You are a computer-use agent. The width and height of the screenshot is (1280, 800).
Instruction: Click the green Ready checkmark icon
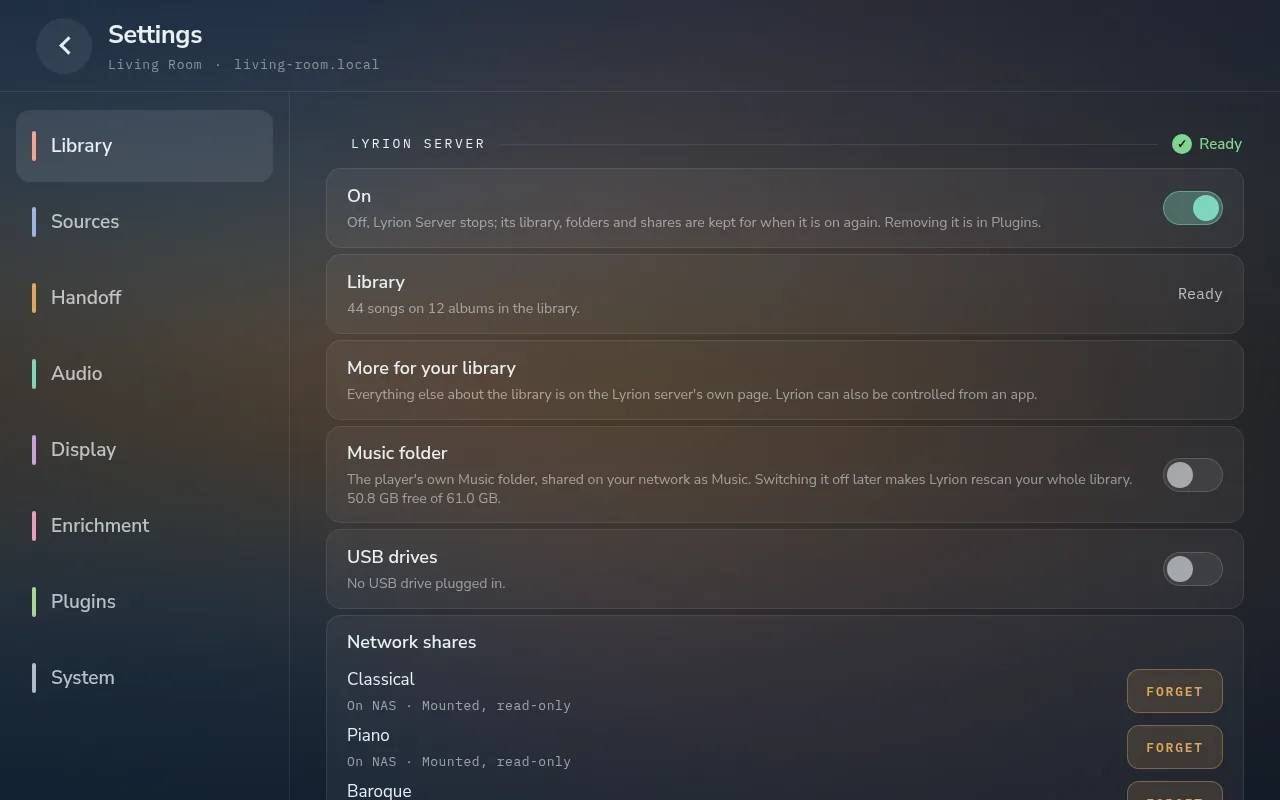click(x=1182, y=144)
